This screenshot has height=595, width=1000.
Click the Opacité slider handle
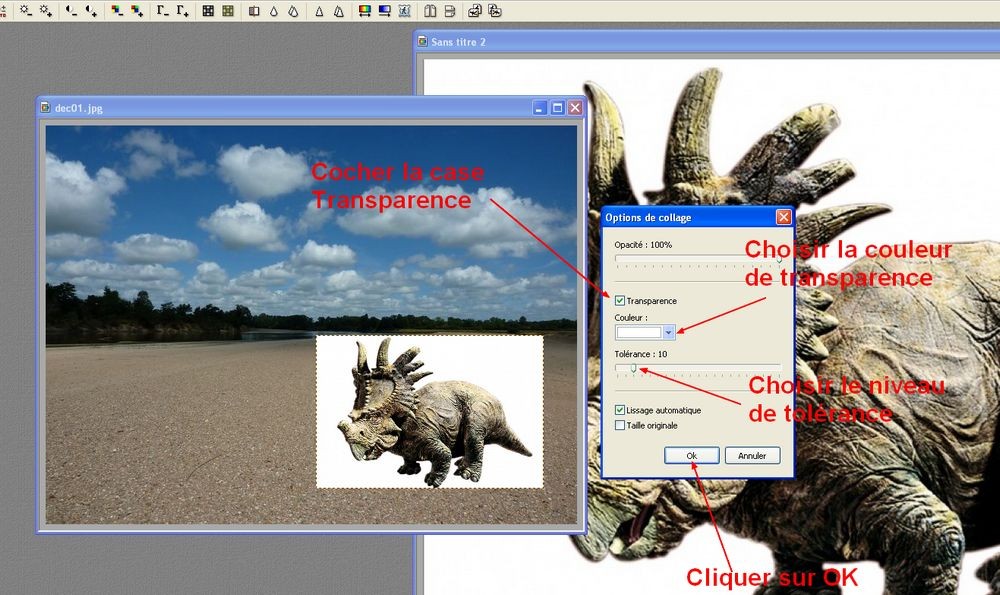point(779,259)
